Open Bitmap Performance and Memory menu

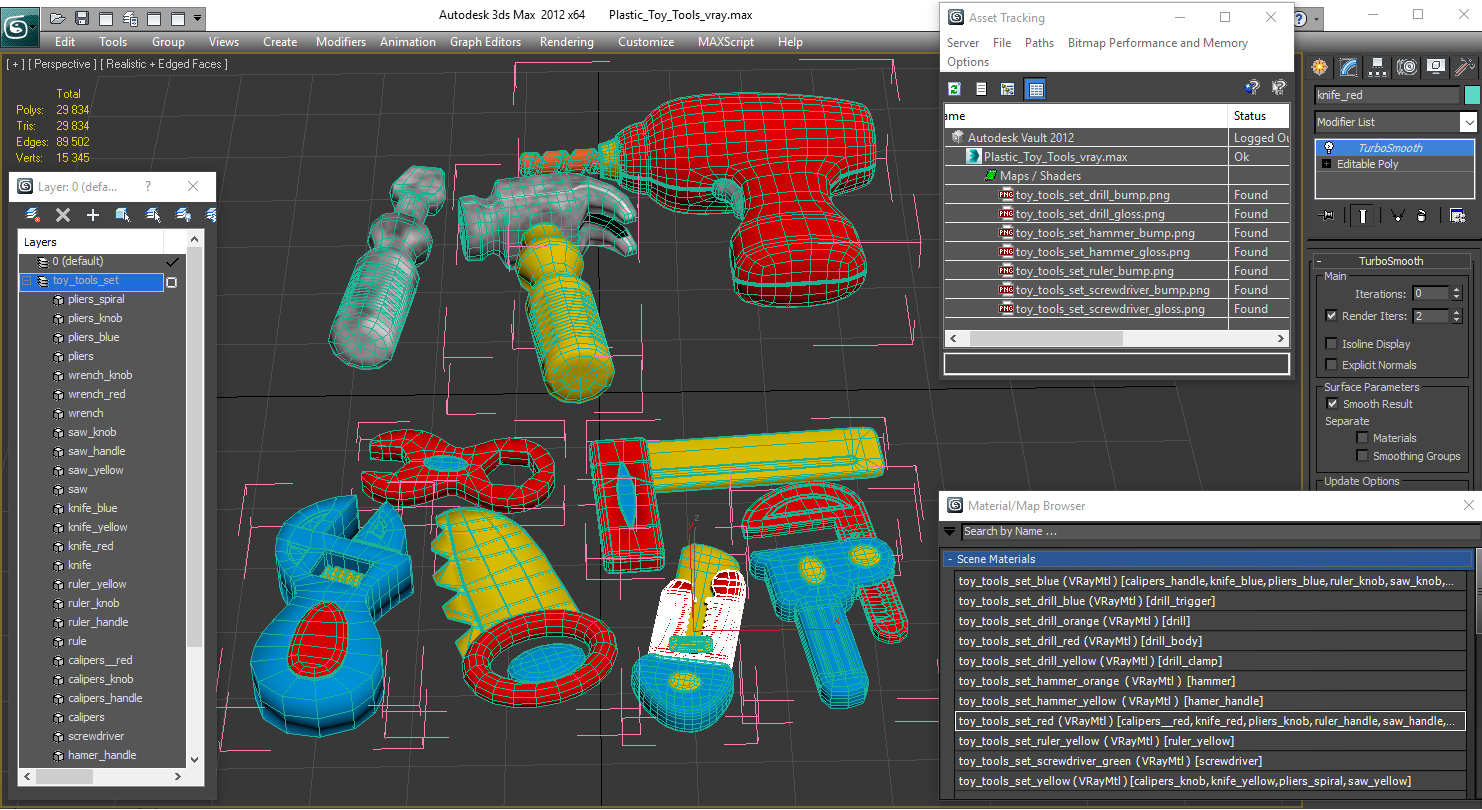click(x=1157, y=43)
